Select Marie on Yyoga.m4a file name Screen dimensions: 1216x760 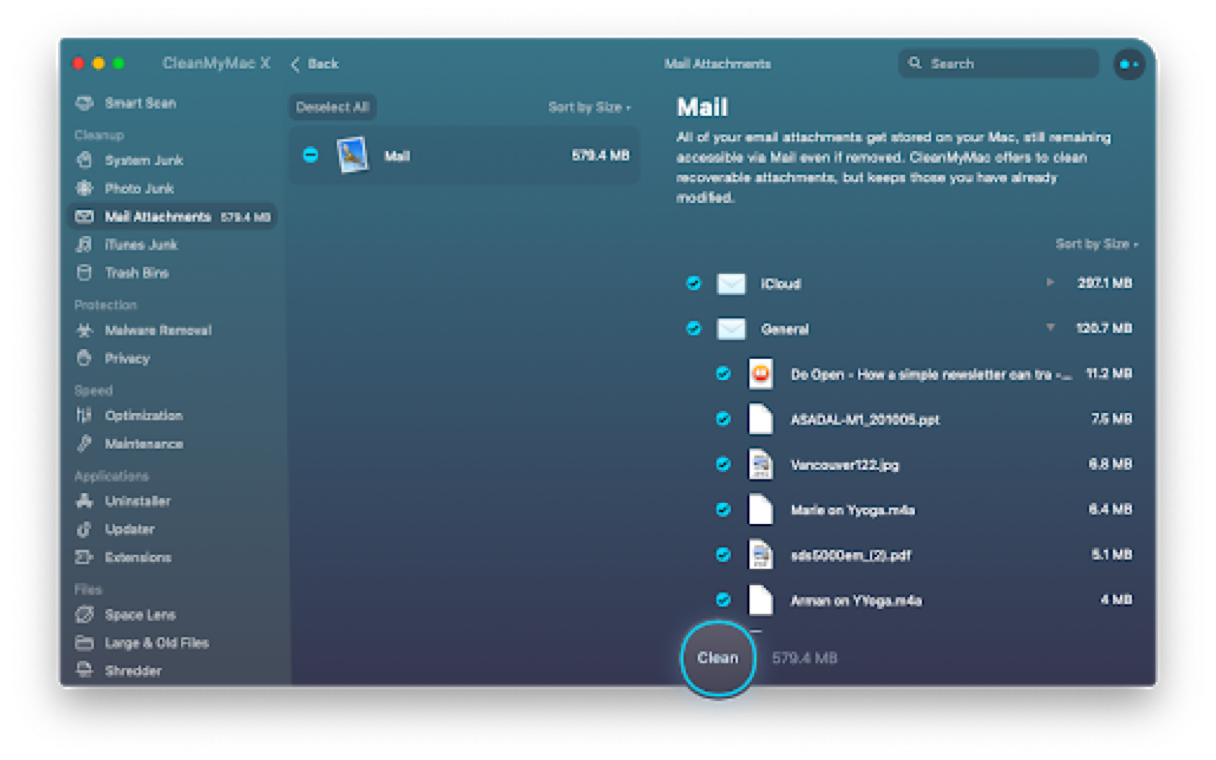[853, 510]
